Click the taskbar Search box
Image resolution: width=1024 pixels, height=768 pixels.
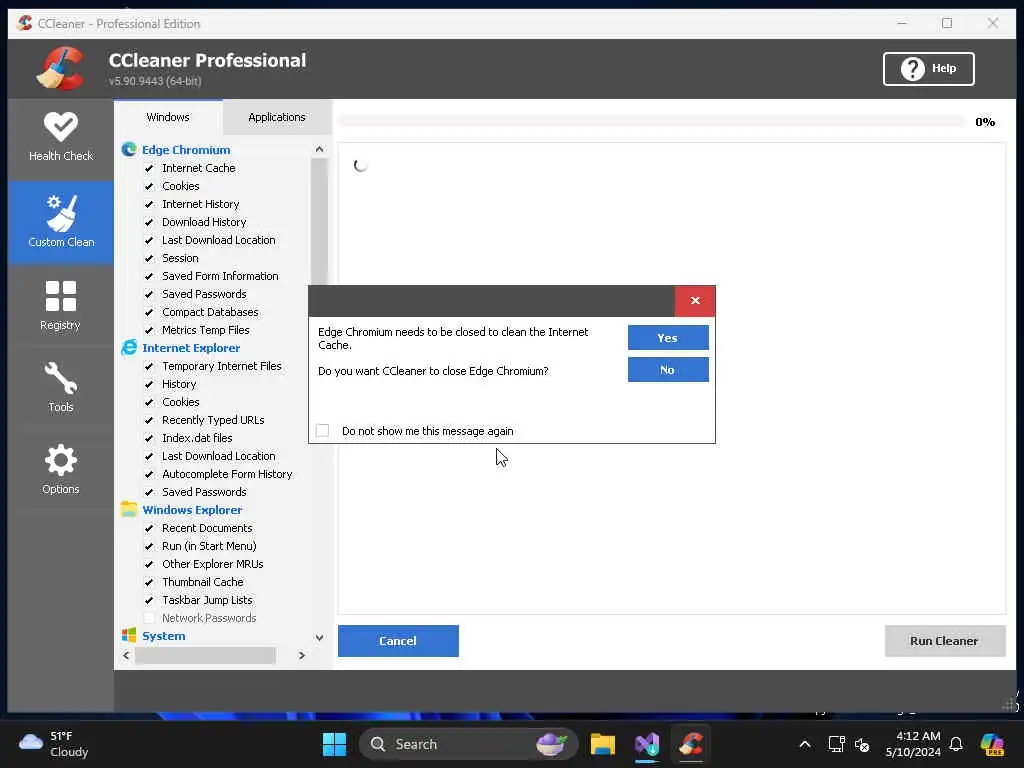(468, 744)
